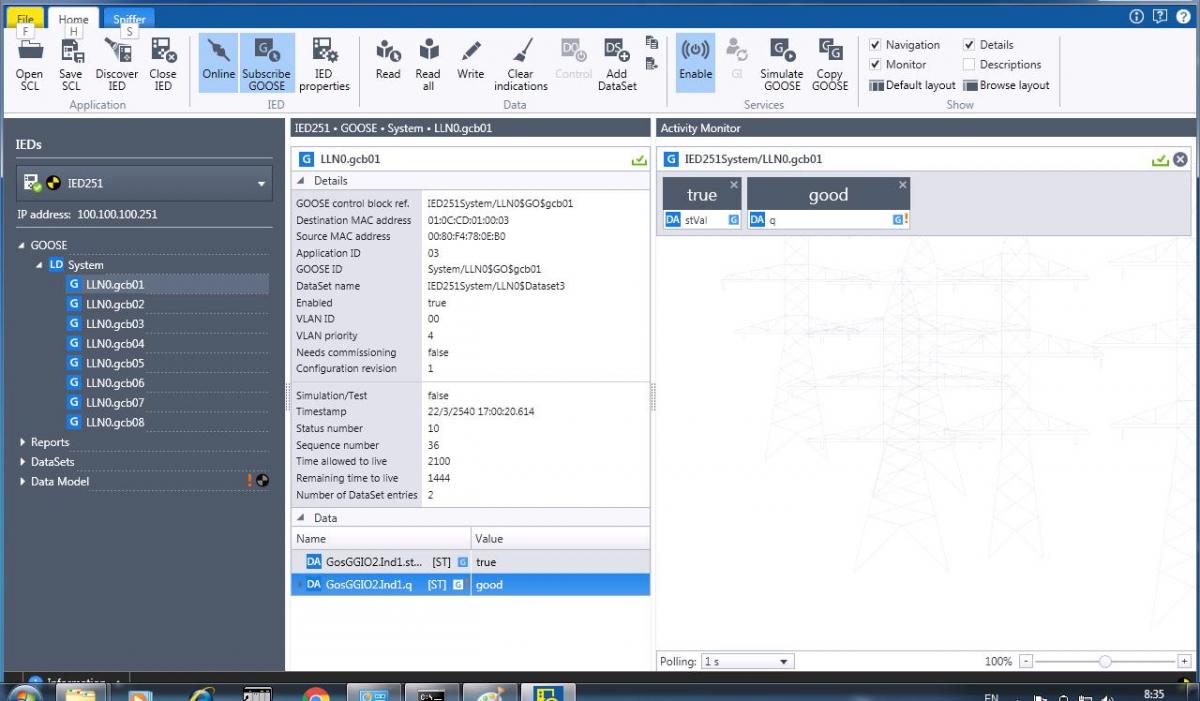Open command prompt from the taskbar
Image resolution: width=1200 pixels, height=701 pixels.
click(432, 694)
